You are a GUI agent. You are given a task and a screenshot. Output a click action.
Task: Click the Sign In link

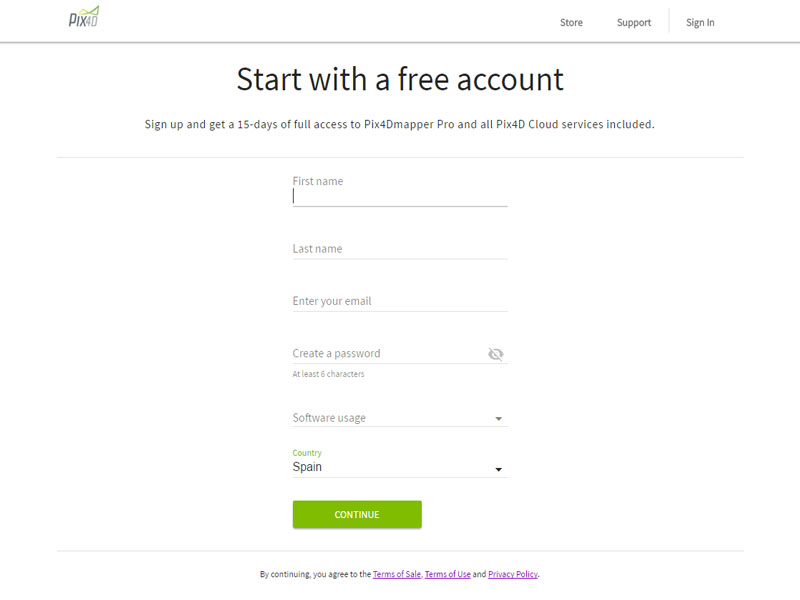(700, 23)
